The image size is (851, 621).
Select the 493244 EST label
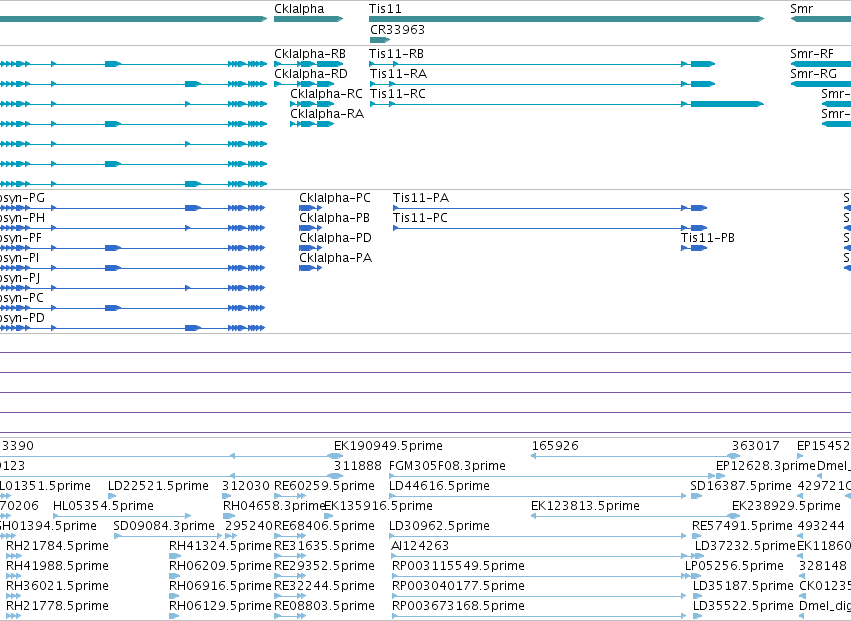point(821,526)
